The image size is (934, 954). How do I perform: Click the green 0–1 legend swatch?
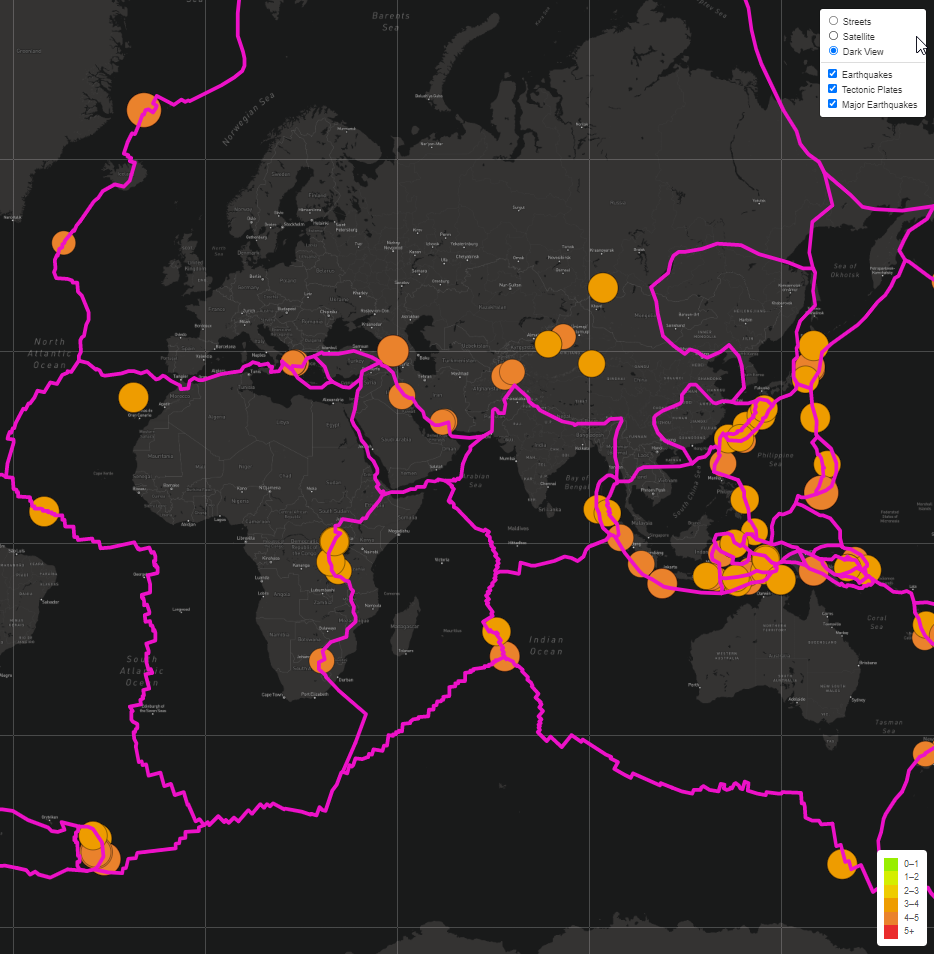point(891,864)
